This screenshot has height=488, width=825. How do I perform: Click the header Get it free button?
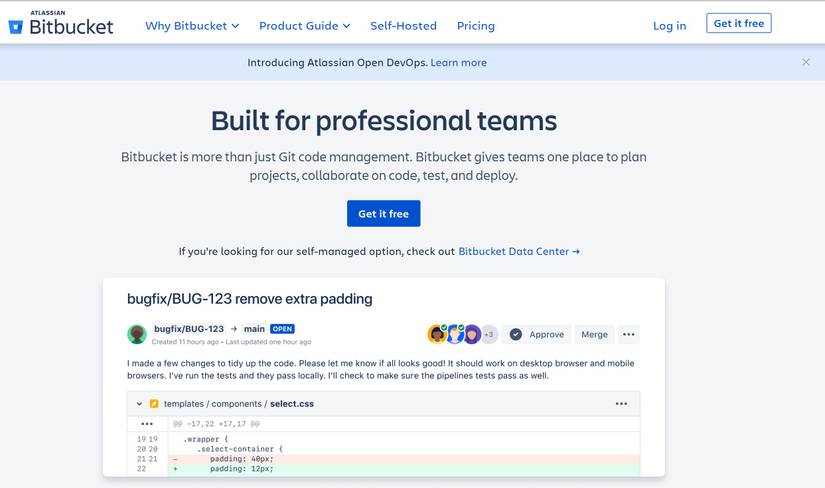click(739, 23)
